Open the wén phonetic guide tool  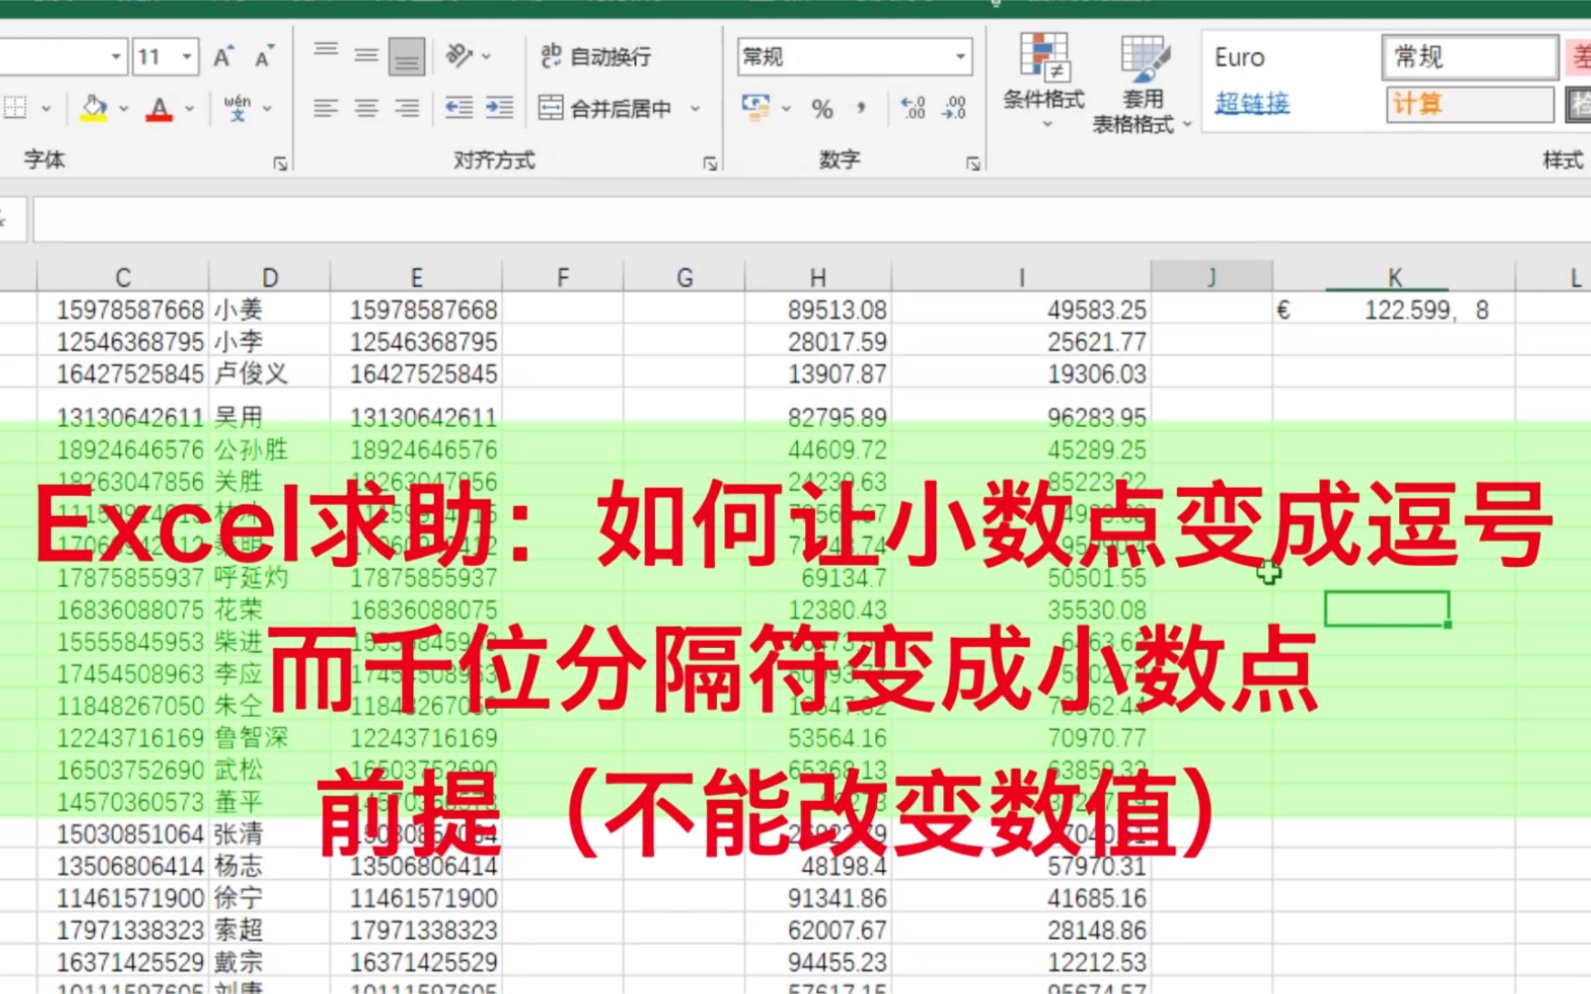click(x=237, y=108)
